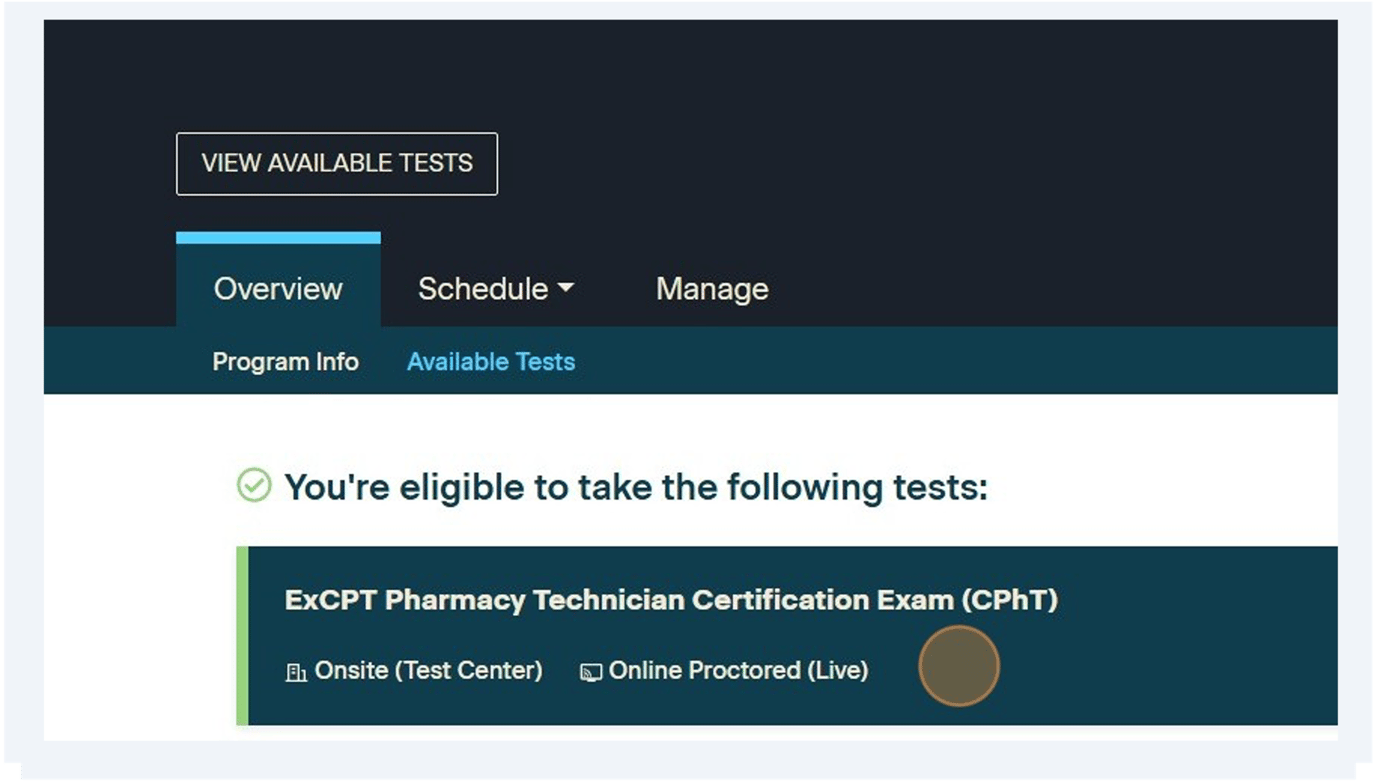Select the Program Info section
The width and height of the screenshot is (1376, 783).
click(x=285, y=361)
